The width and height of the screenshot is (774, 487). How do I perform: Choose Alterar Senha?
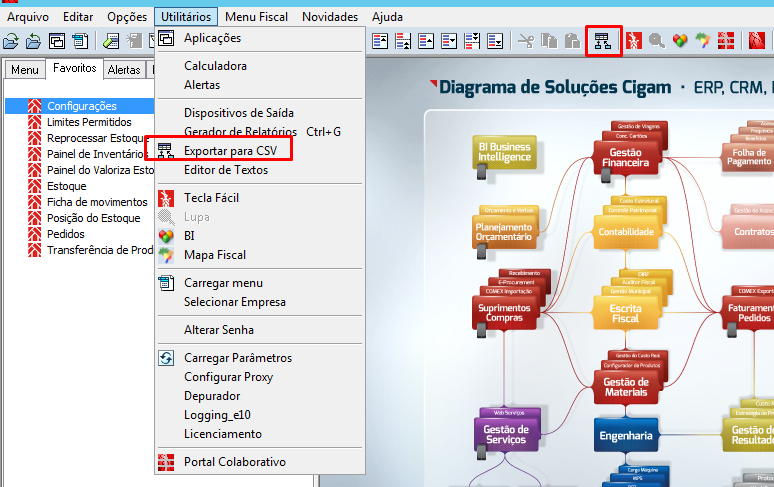pos(260,330)
